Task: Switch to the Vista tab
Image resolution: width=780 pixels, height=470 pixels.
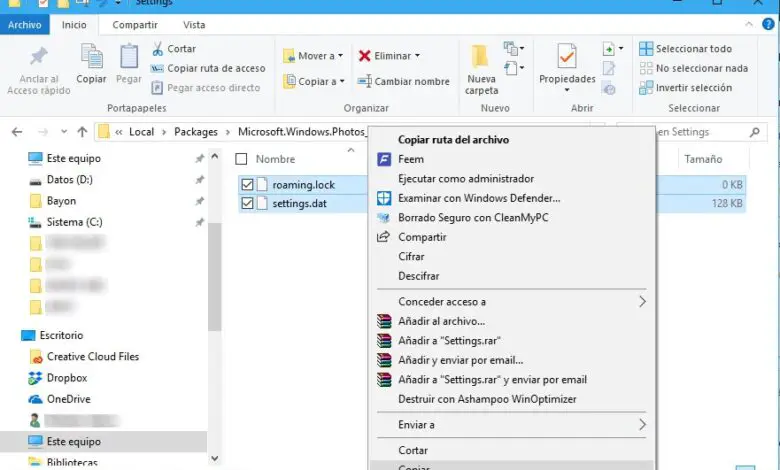Action: [194, 25]
